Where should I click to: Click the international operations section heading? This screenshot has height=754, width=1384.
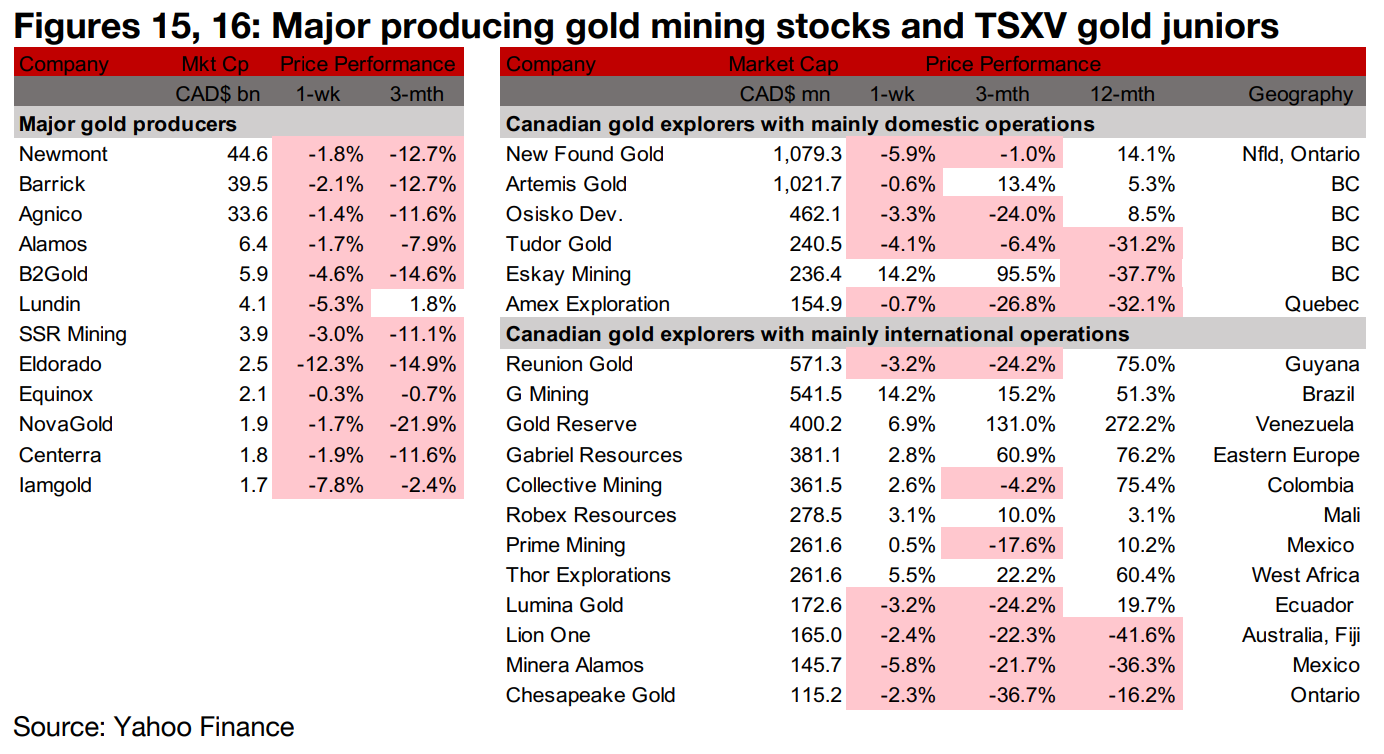coord(817,335)
